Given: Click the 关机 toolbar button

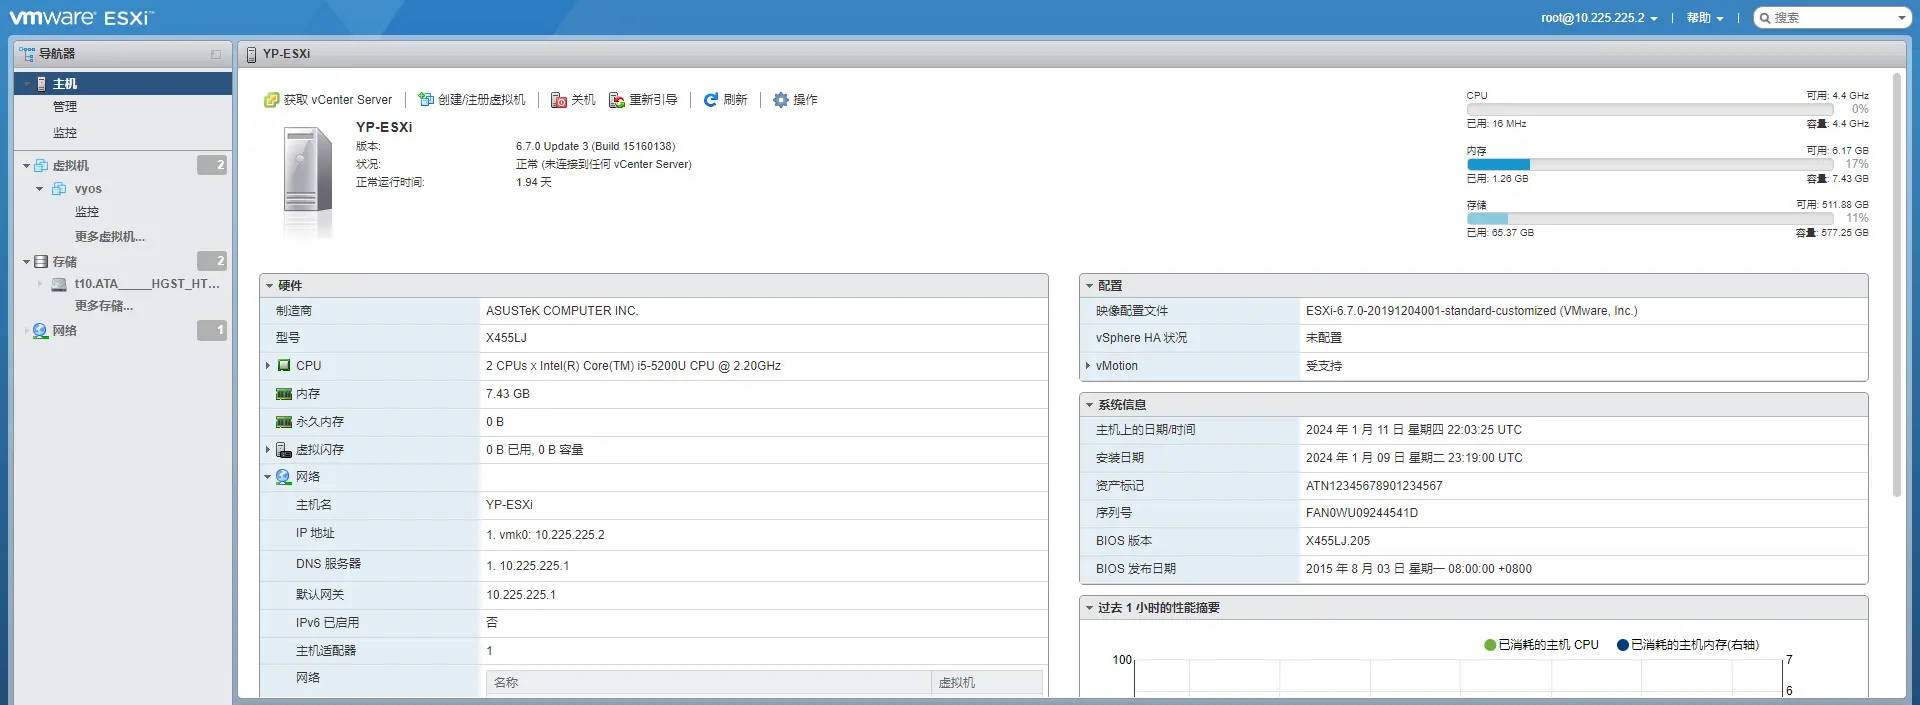Looking at the screenshot, I should click(x=573, y=100).
